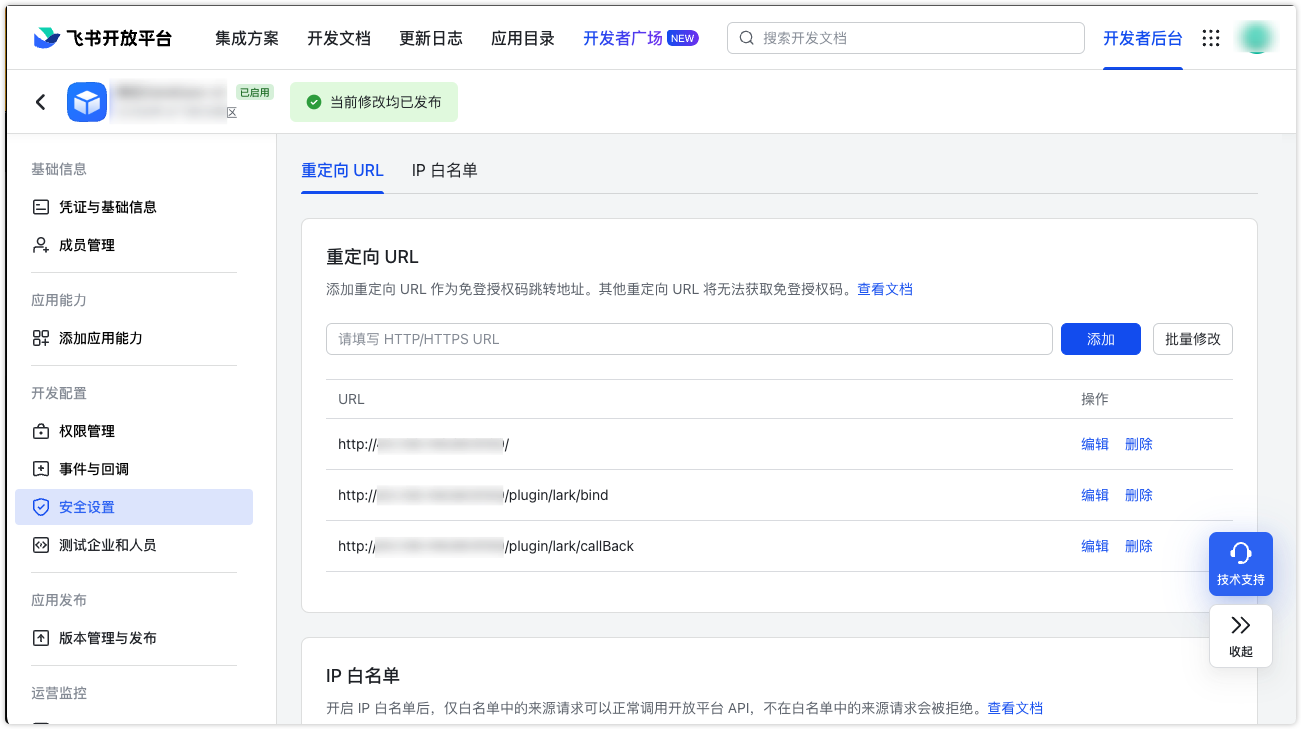The image size is (1301, 729).
Task: Click the 测试企业和人员 code icon
Action: pyautogui.click(x=41, y=545)
